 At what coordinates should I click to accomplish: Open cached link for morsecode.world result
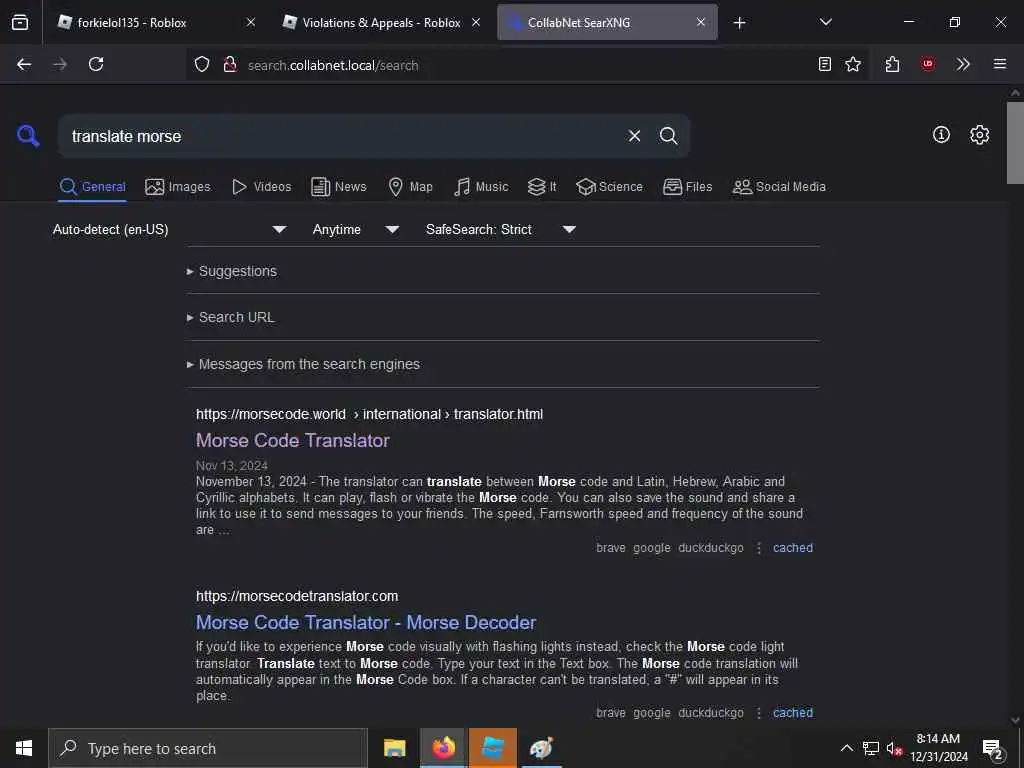point(793,548)
